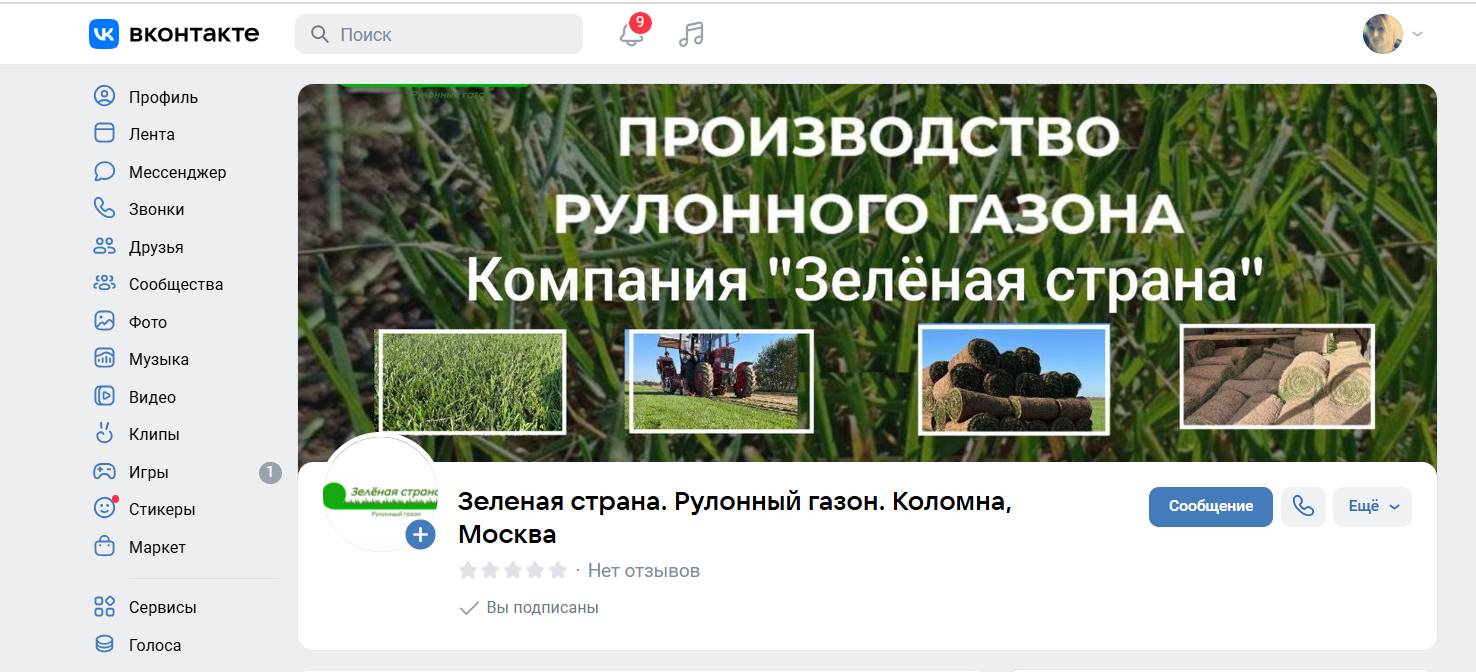Click the Звонки phone icon in sidebar

(105, 209)
